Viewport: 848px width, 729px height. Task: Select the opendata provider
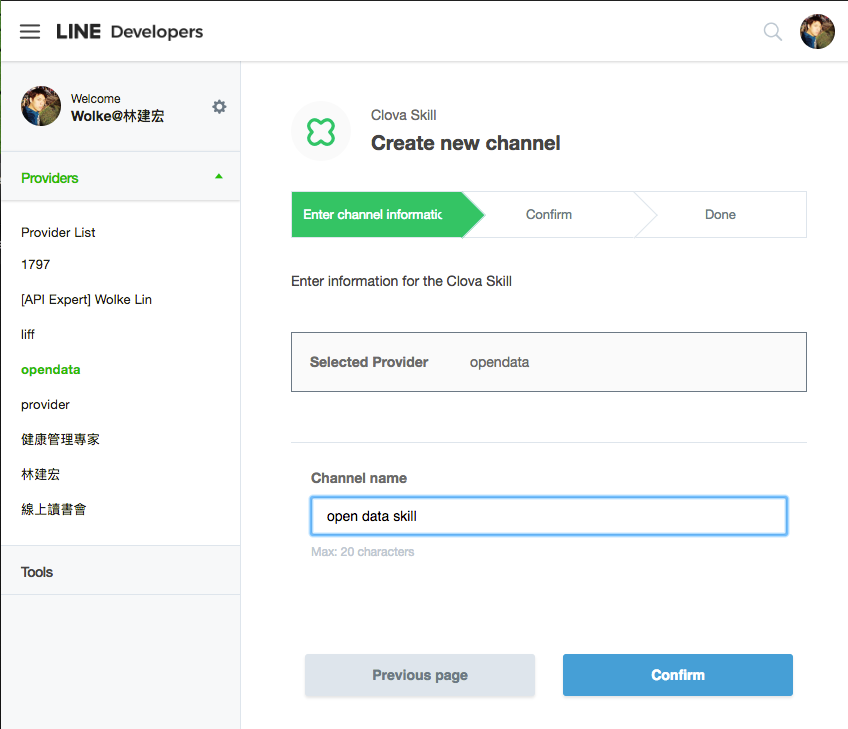click(x=51, y=370)
